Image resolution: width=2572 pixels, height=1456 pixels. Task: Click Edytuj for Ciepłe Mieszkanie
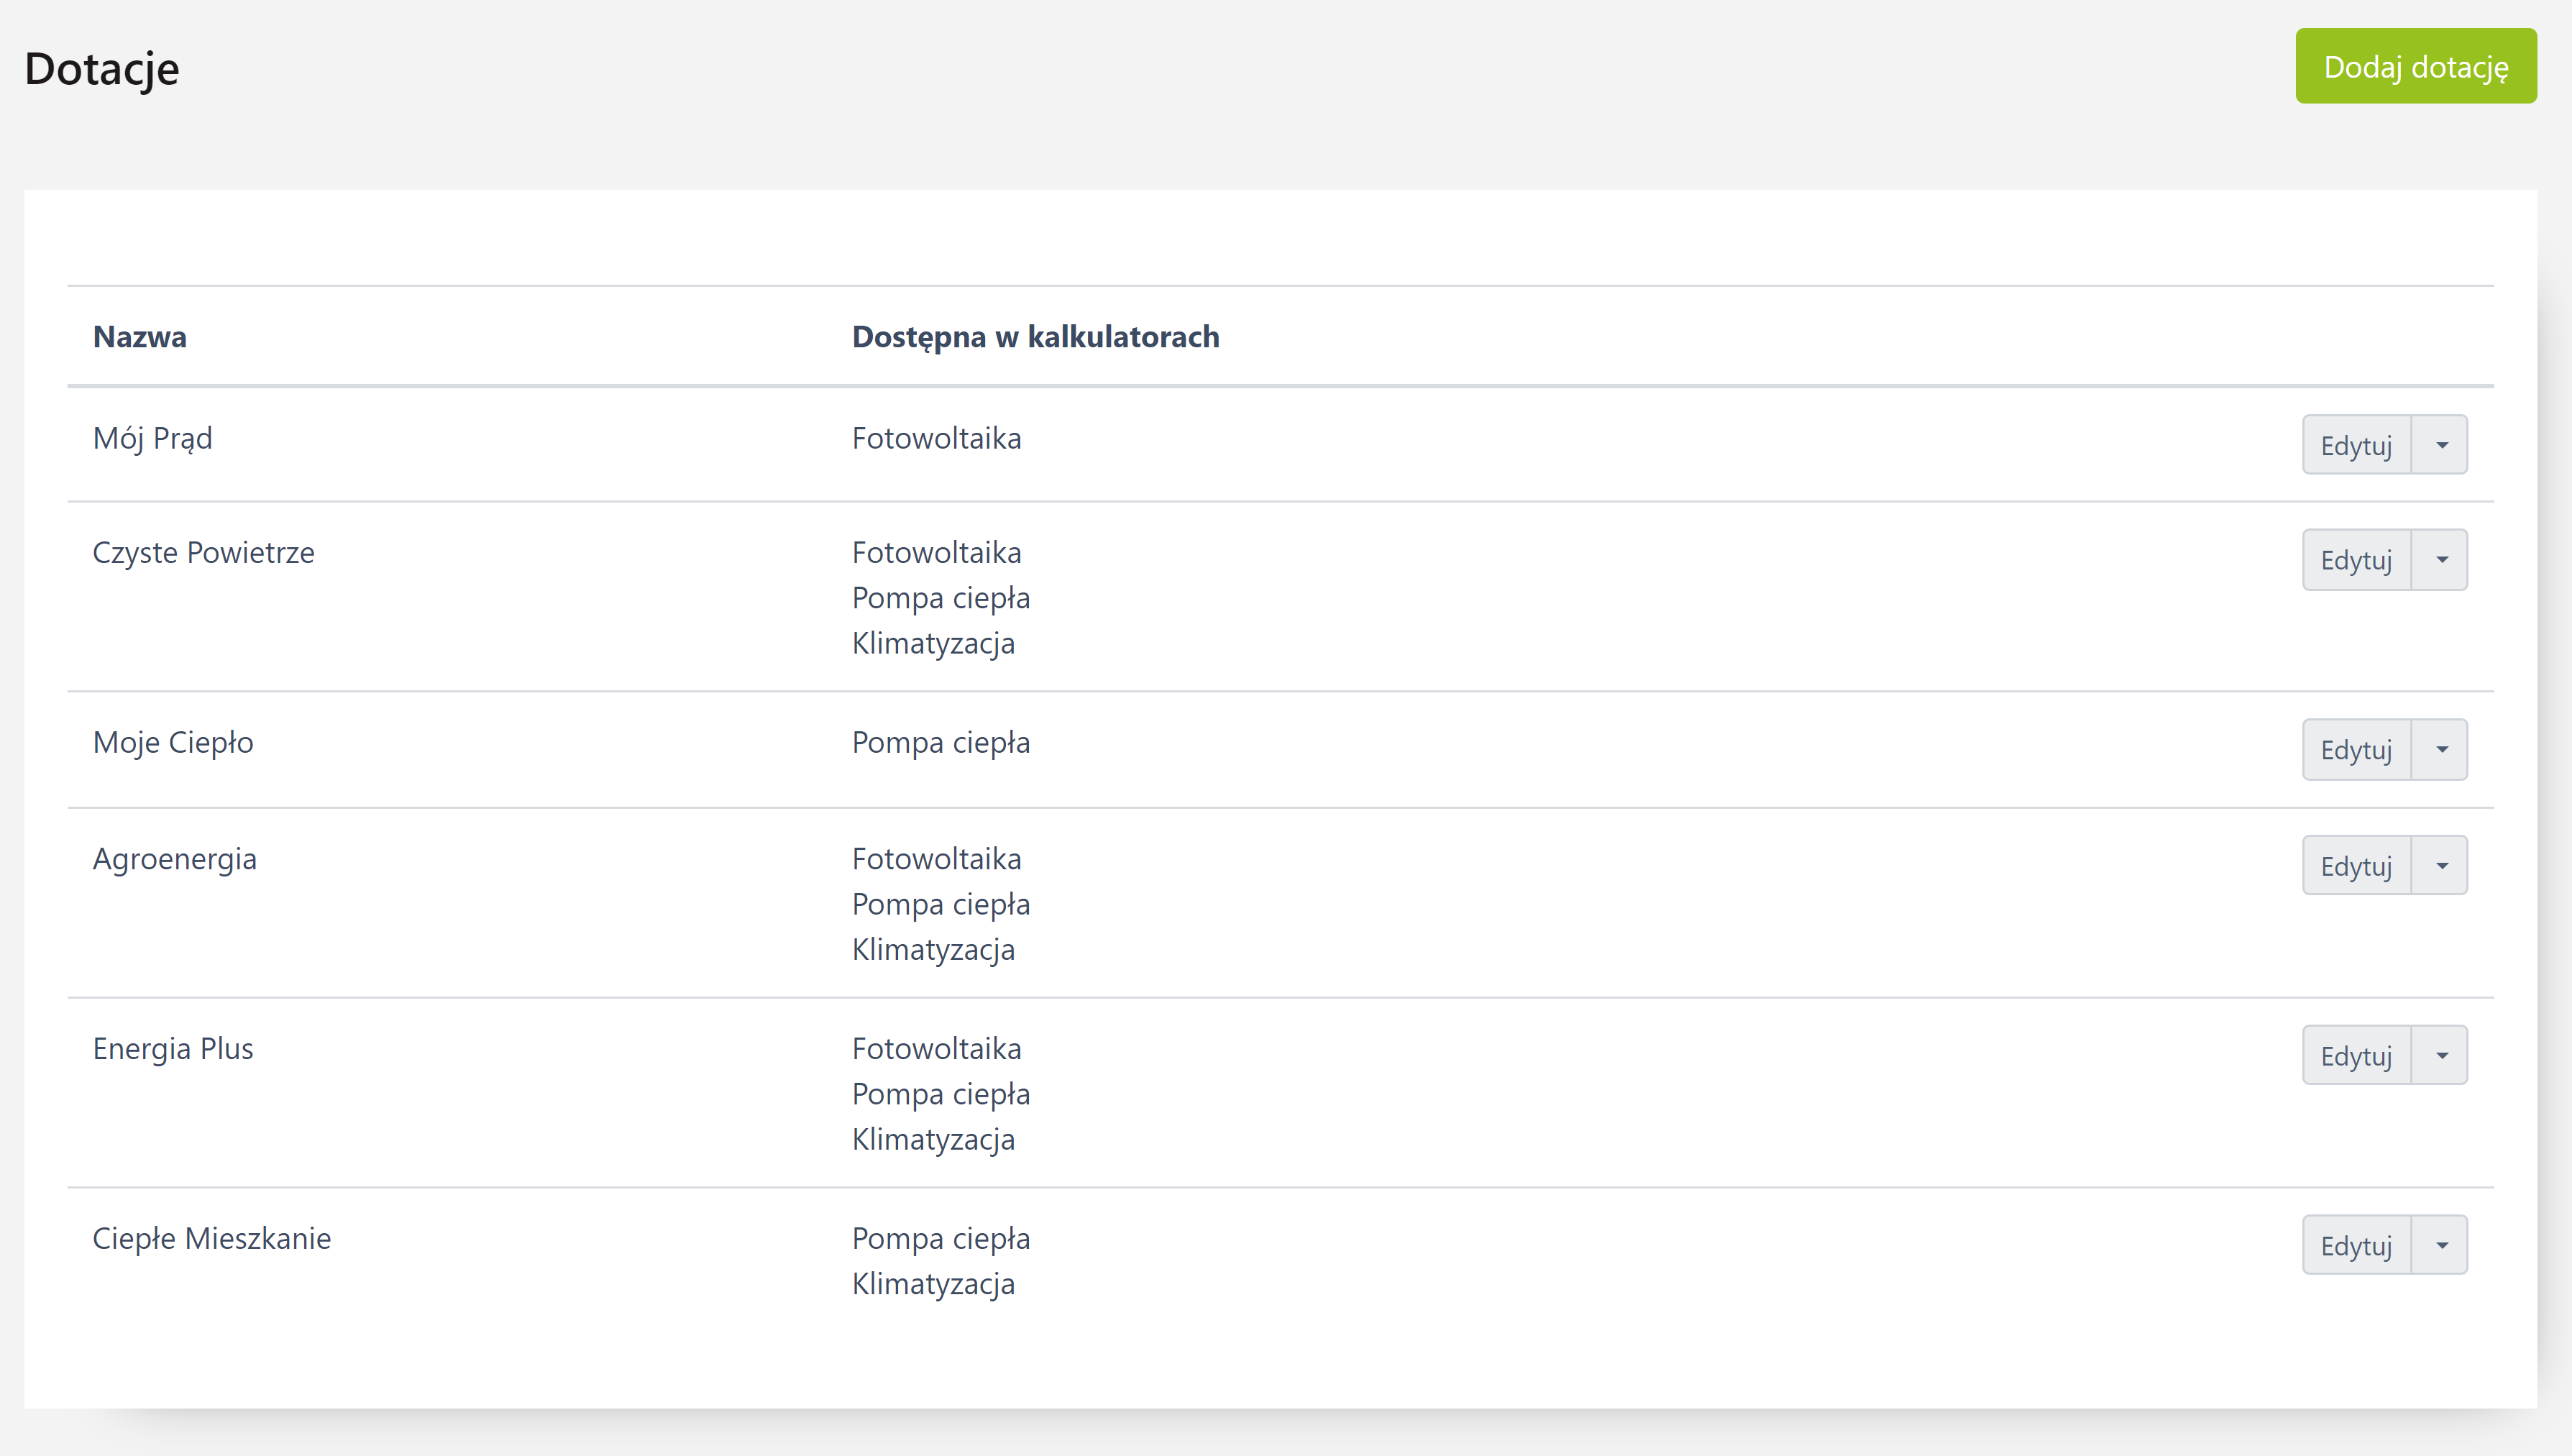2356,1246
